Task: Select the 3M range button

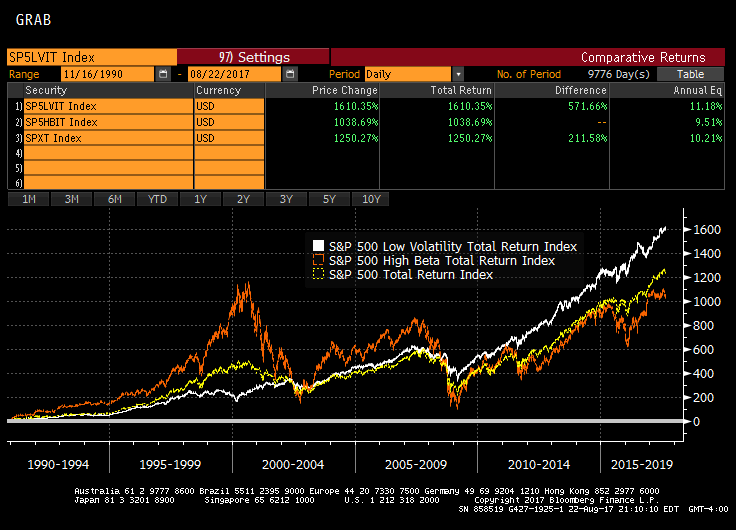Action: point(71,199)
